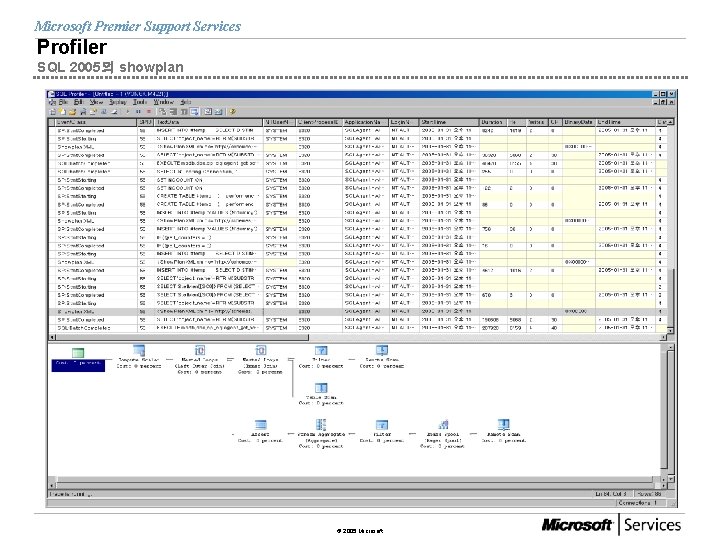Open the Edit menu
The height and width of the screenshot is (540, 720).
point(79,102)
